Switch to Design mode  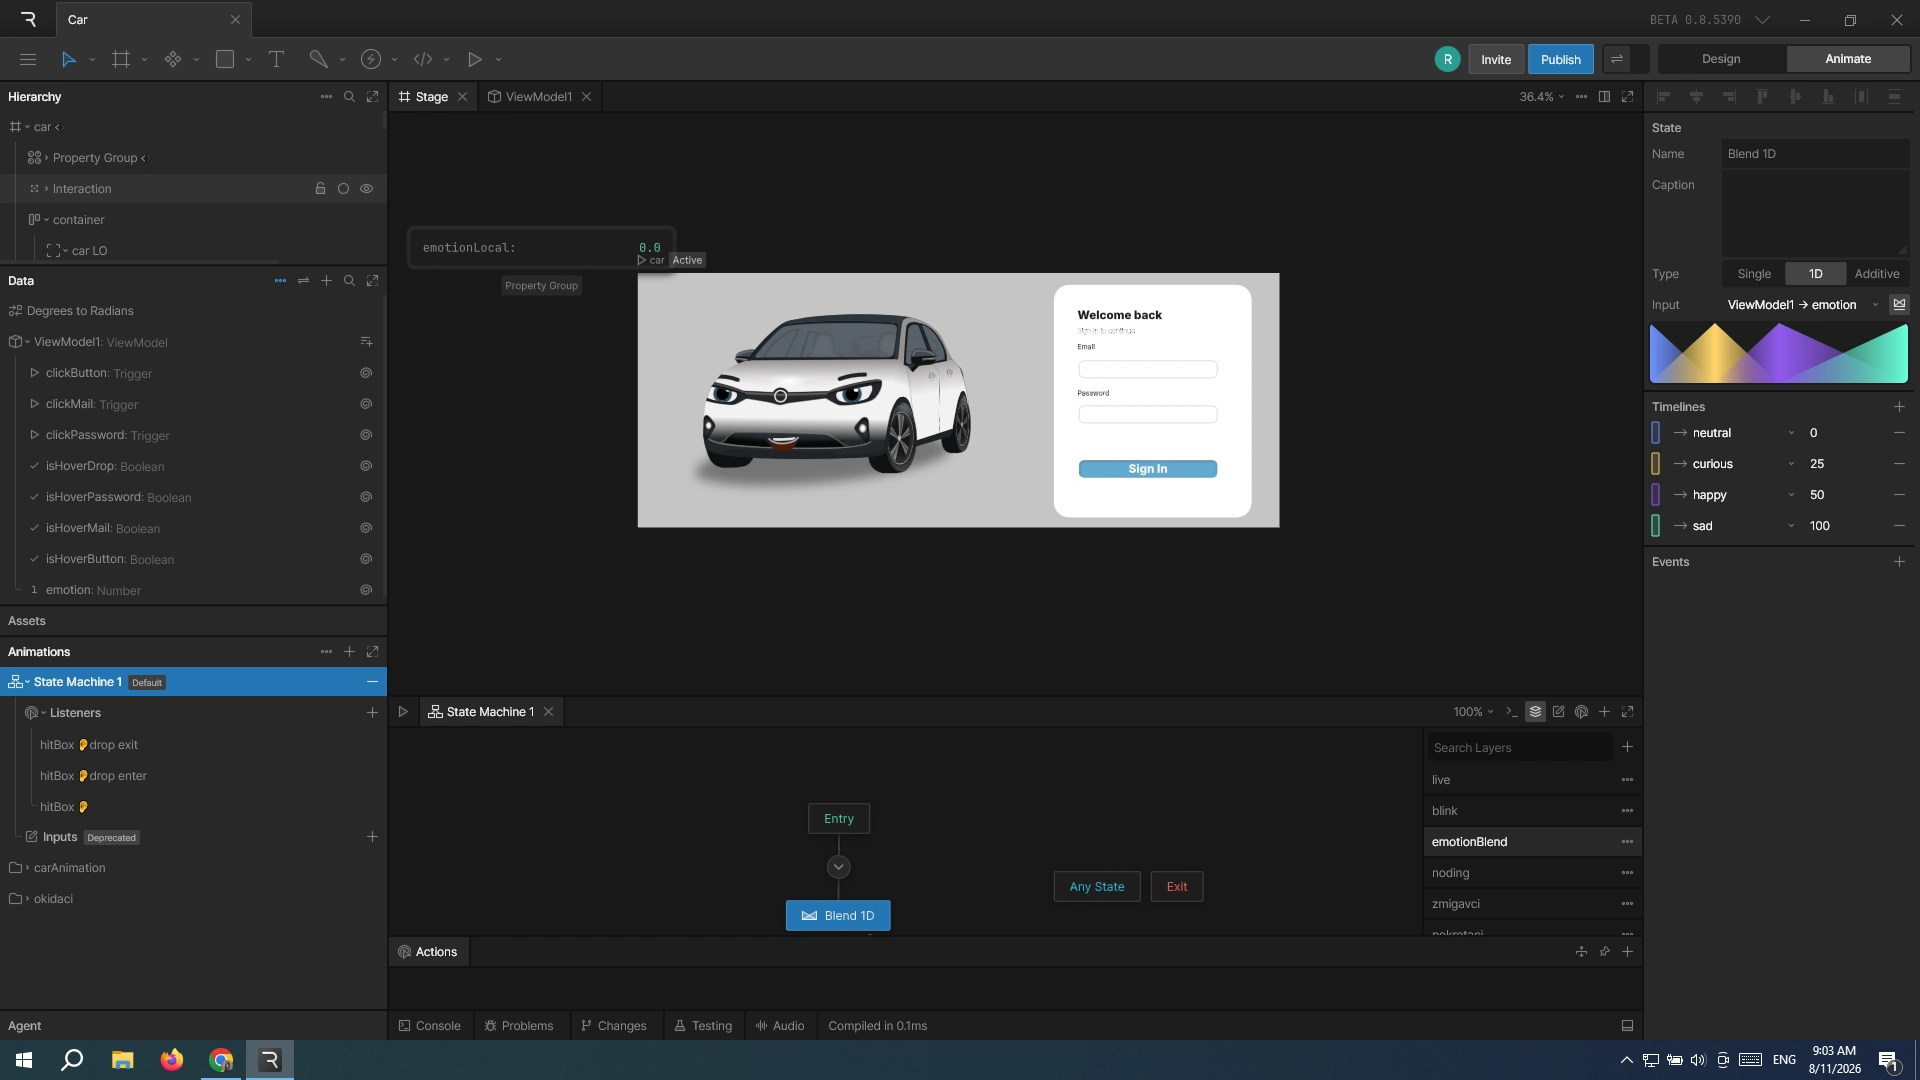point(1721,59)
